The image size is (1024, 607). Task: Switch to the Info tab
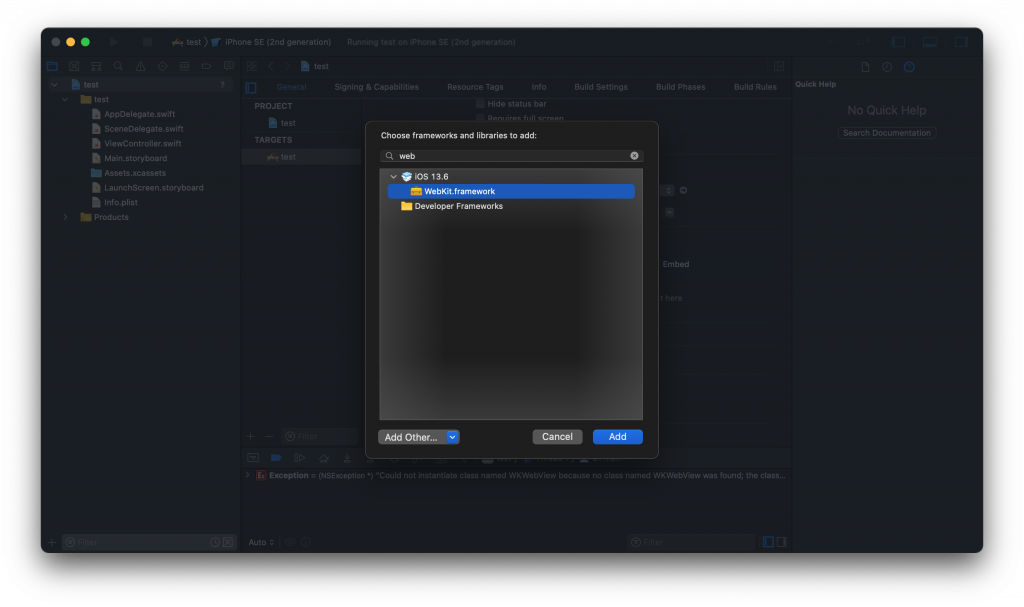pyautogui.click(x=539, y=87)
